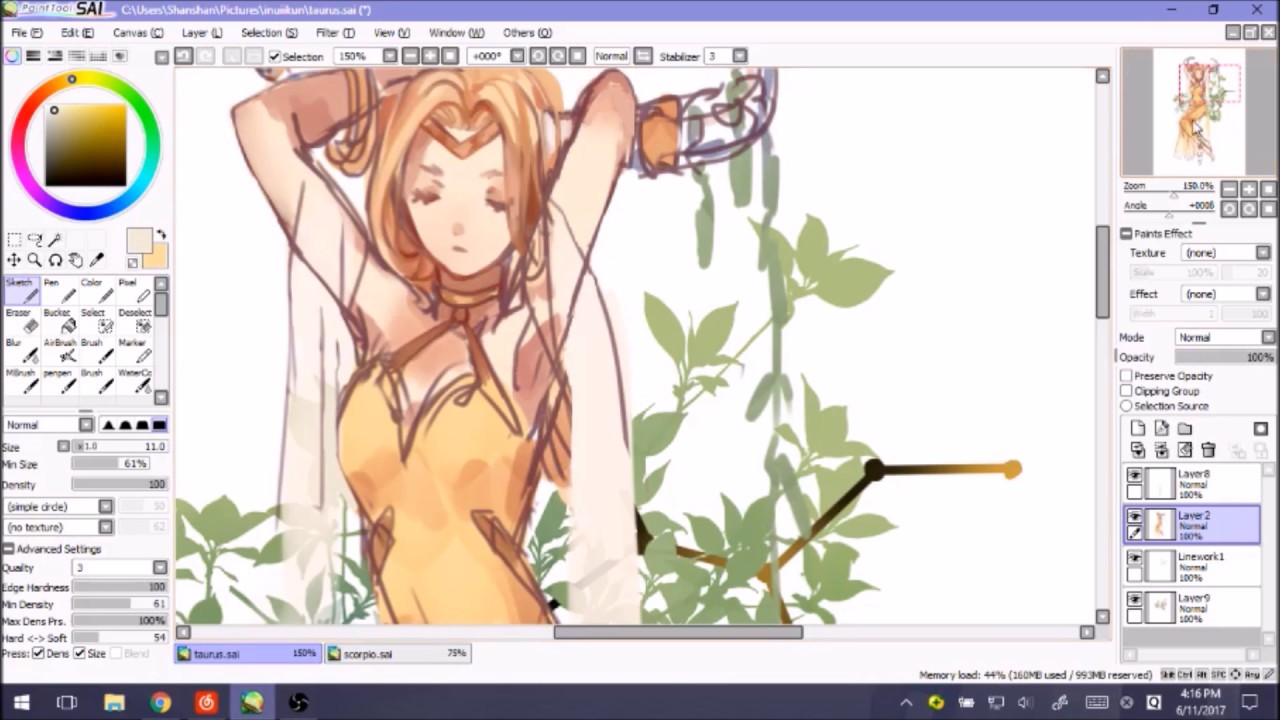Switch to the taurus.sai document tab
1280x720 pixels.
click(x=247, y=653)
